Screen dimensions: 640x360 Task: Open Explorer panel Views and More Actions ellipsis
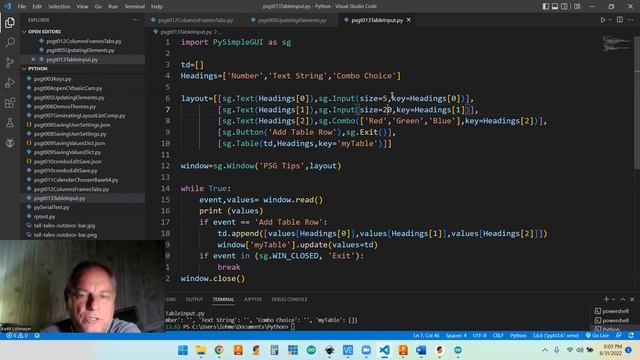pyautogui.click(x=135, y=20)
